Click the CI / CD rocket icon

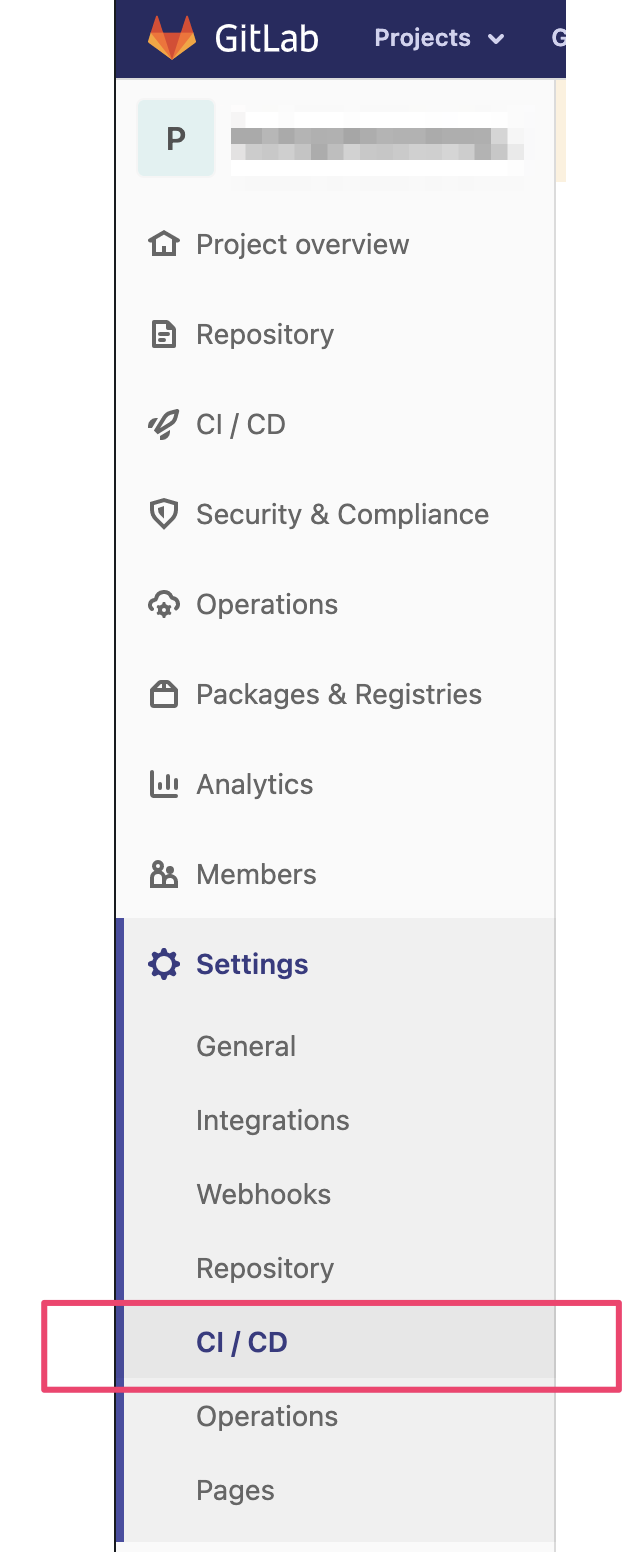coord(163,425)
